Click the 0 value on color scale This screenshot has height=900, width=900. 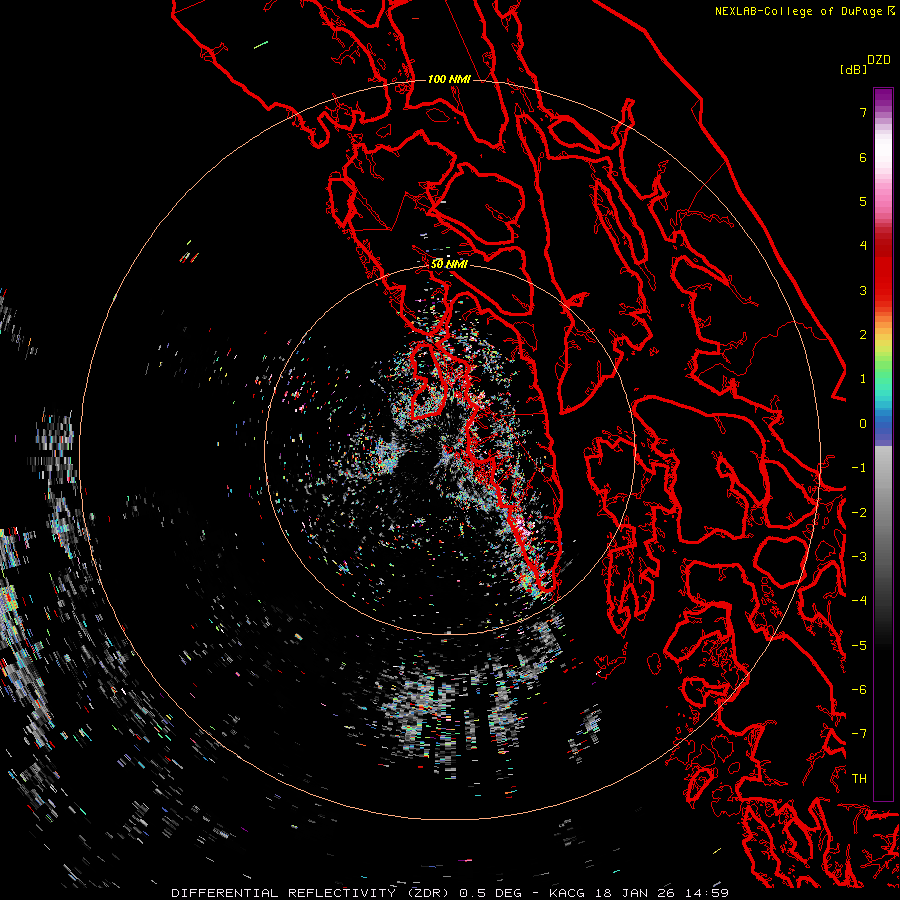[x=863, y=424]
